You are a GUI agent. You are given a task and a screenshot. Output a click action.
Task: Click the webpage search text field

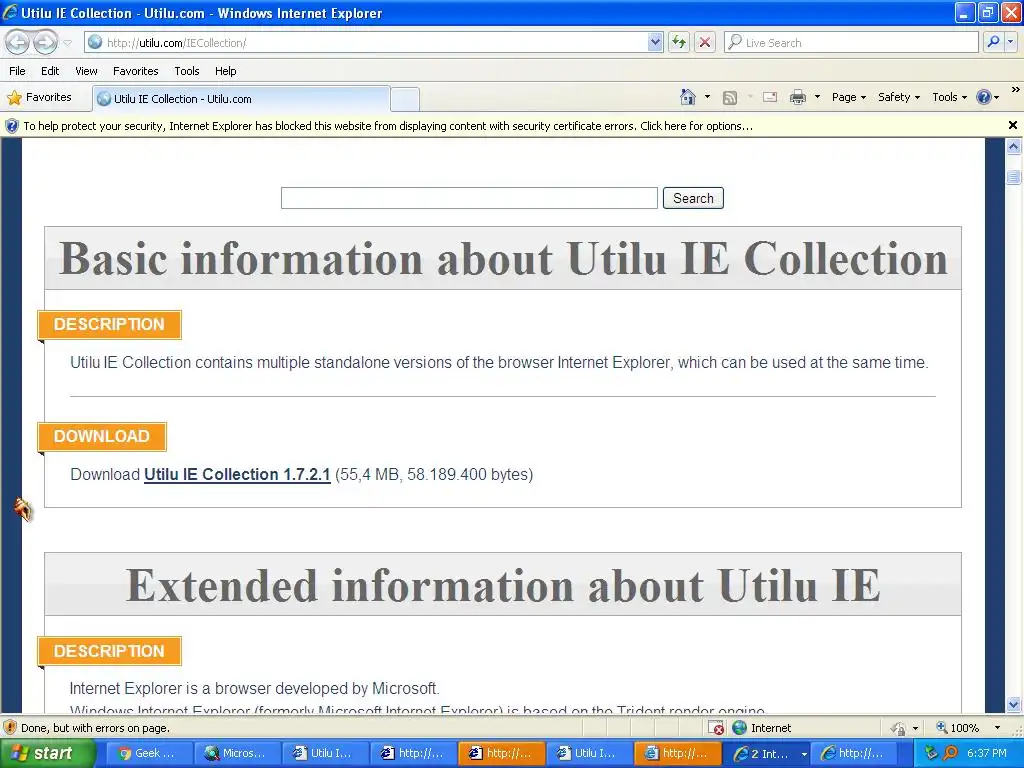point(469,198)
